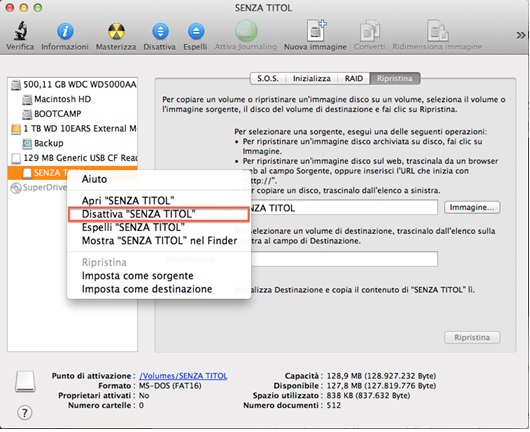Screen dimensions: 530x432
Task: Click the empty Destinazione field
Action: coord(344,259)
